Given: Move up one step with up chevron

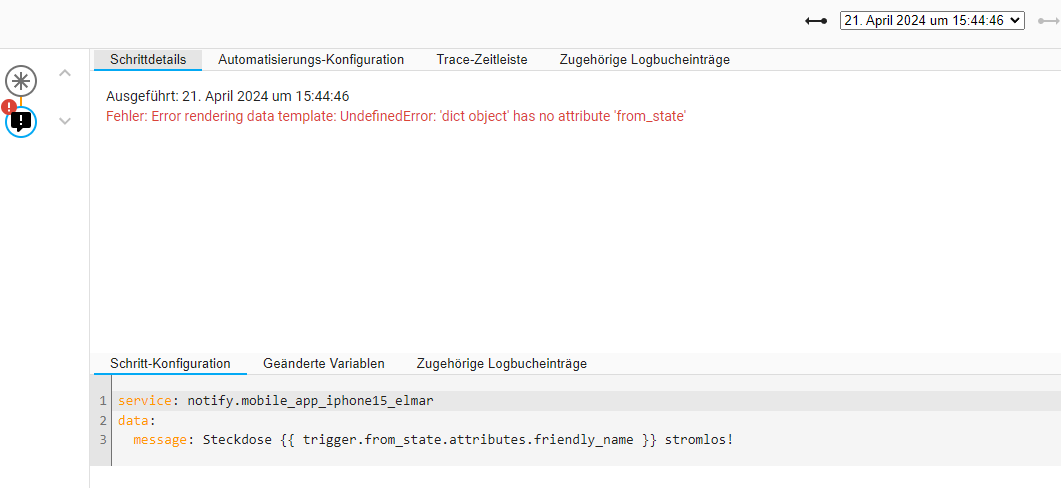Looking at the screenshot, I should point(65,73).
